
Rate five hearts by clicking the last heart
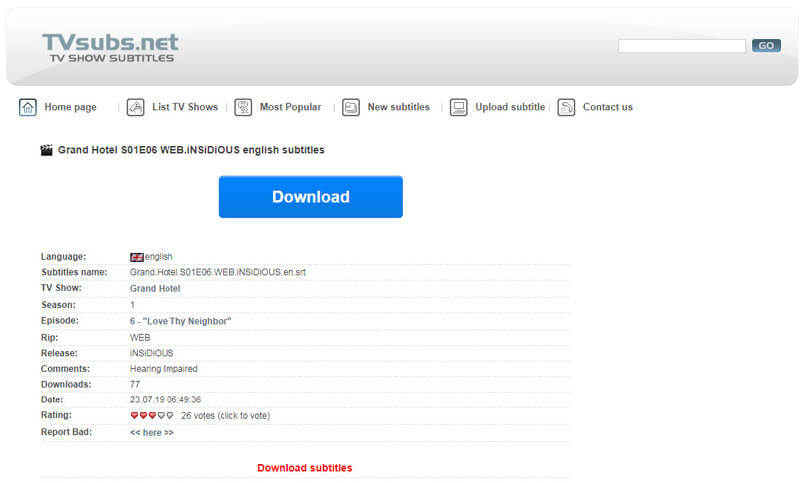pos(169,416)
